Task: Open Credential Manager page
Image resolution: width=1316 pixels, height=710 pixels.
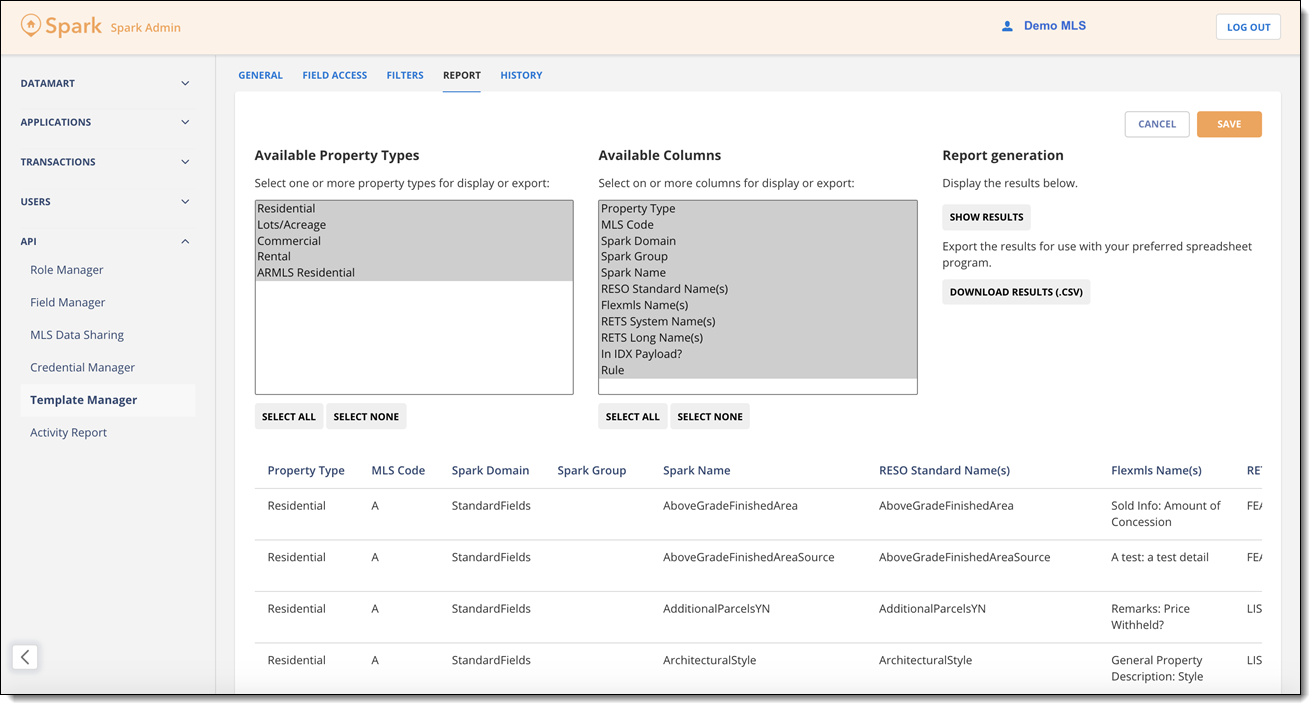Action: 83,367
